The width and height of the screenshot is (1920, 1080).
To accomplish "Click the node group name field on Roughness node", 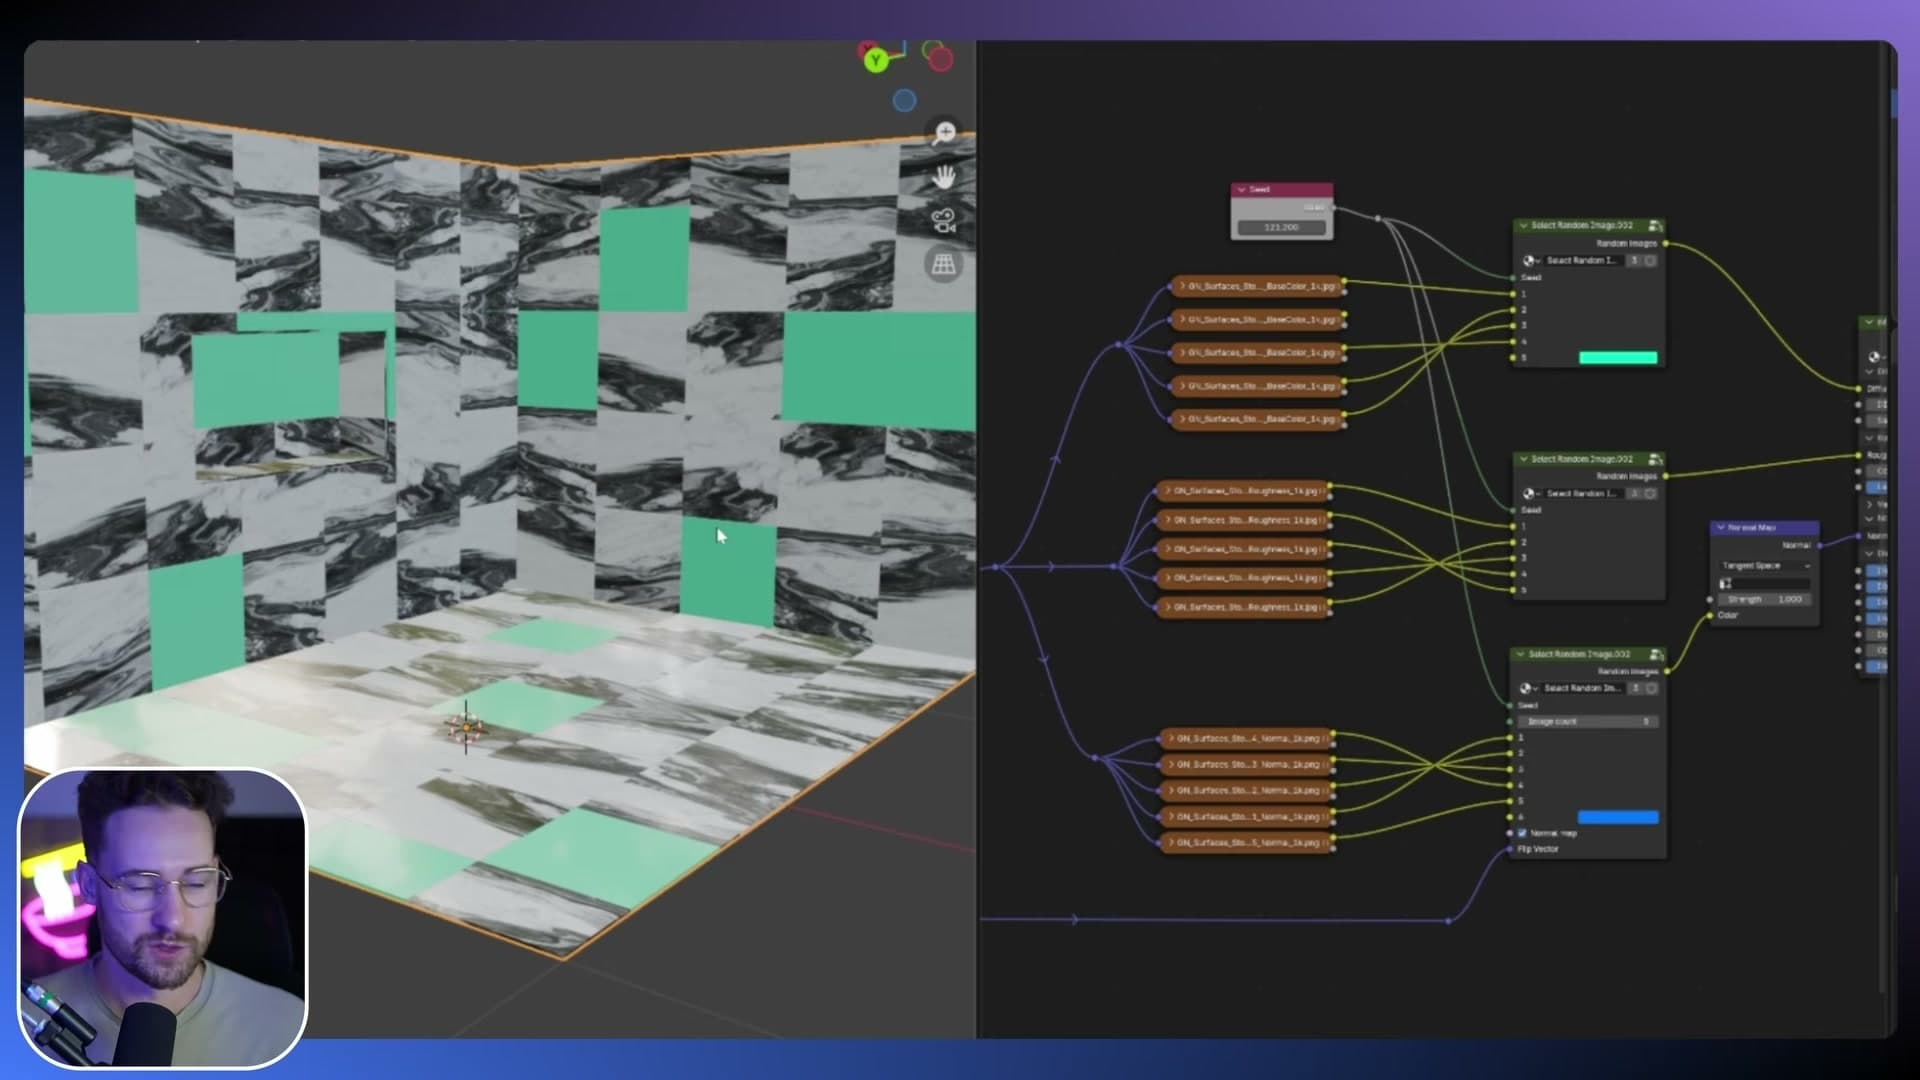I will point(1583,493).
